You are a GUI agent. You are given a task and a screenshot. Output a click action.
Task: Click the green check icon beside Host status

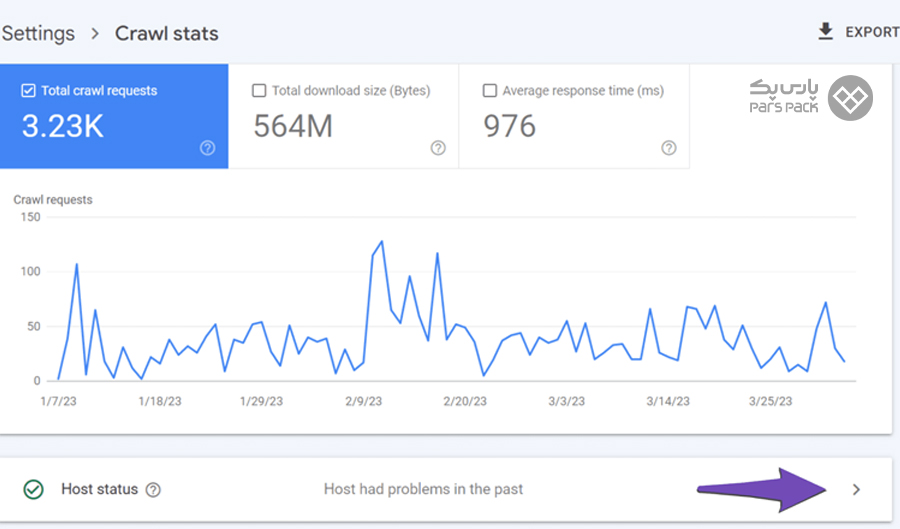pyautogui.click(x=34, y=490)
